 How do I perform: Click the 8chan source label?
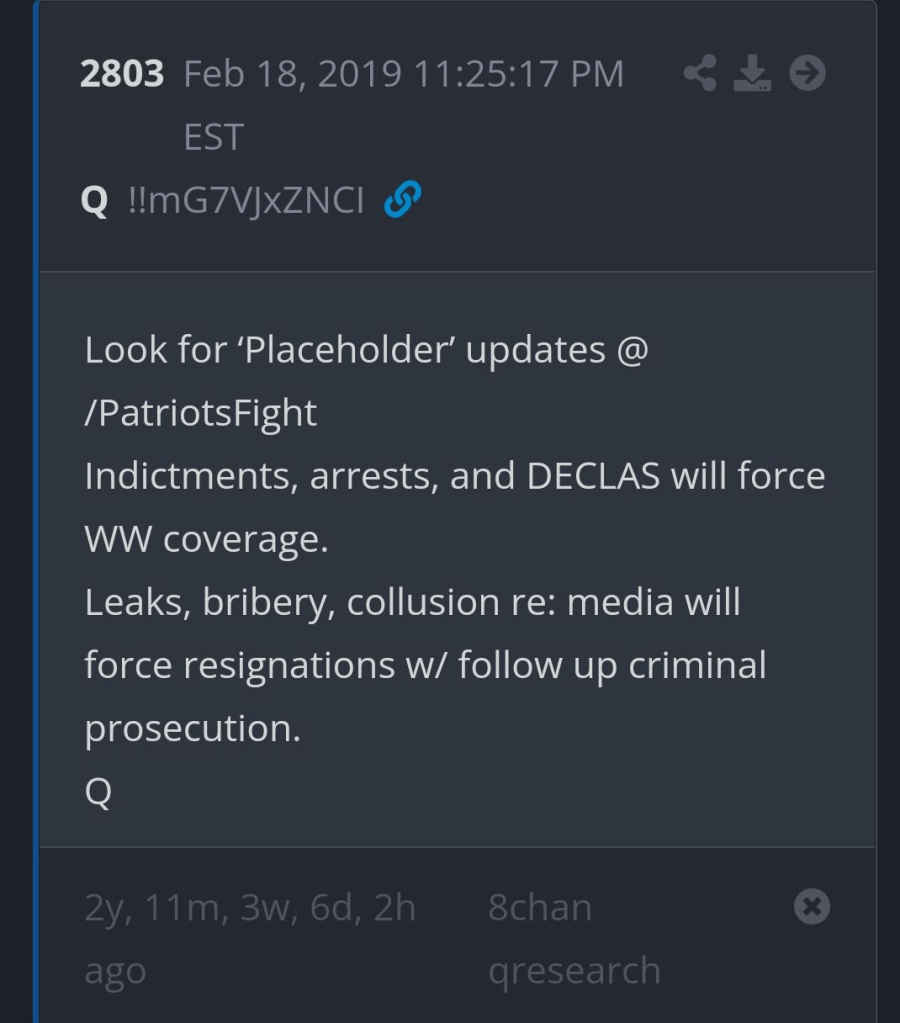click(x=540, y=908)
